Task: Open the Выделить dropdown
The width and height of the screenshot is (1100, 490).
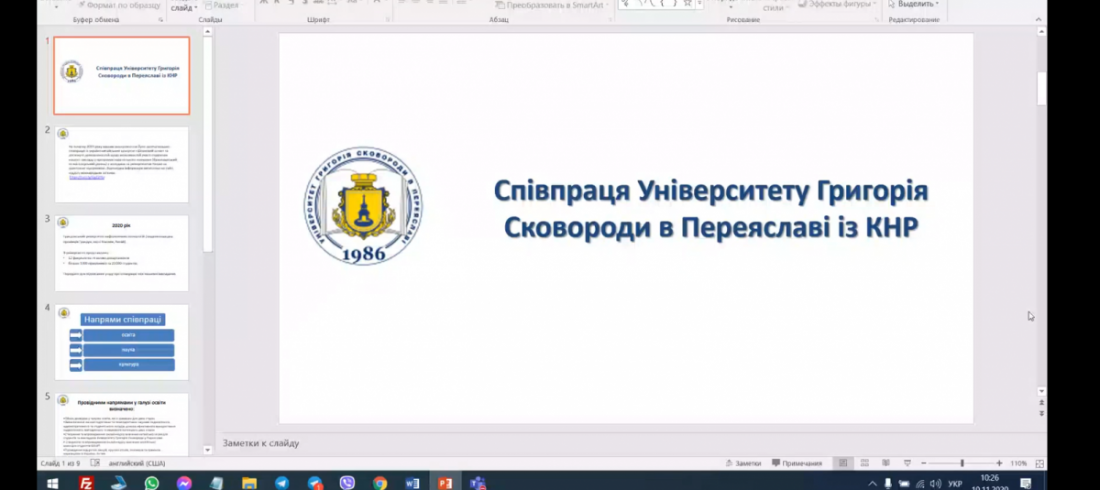Action: (914, 4)
